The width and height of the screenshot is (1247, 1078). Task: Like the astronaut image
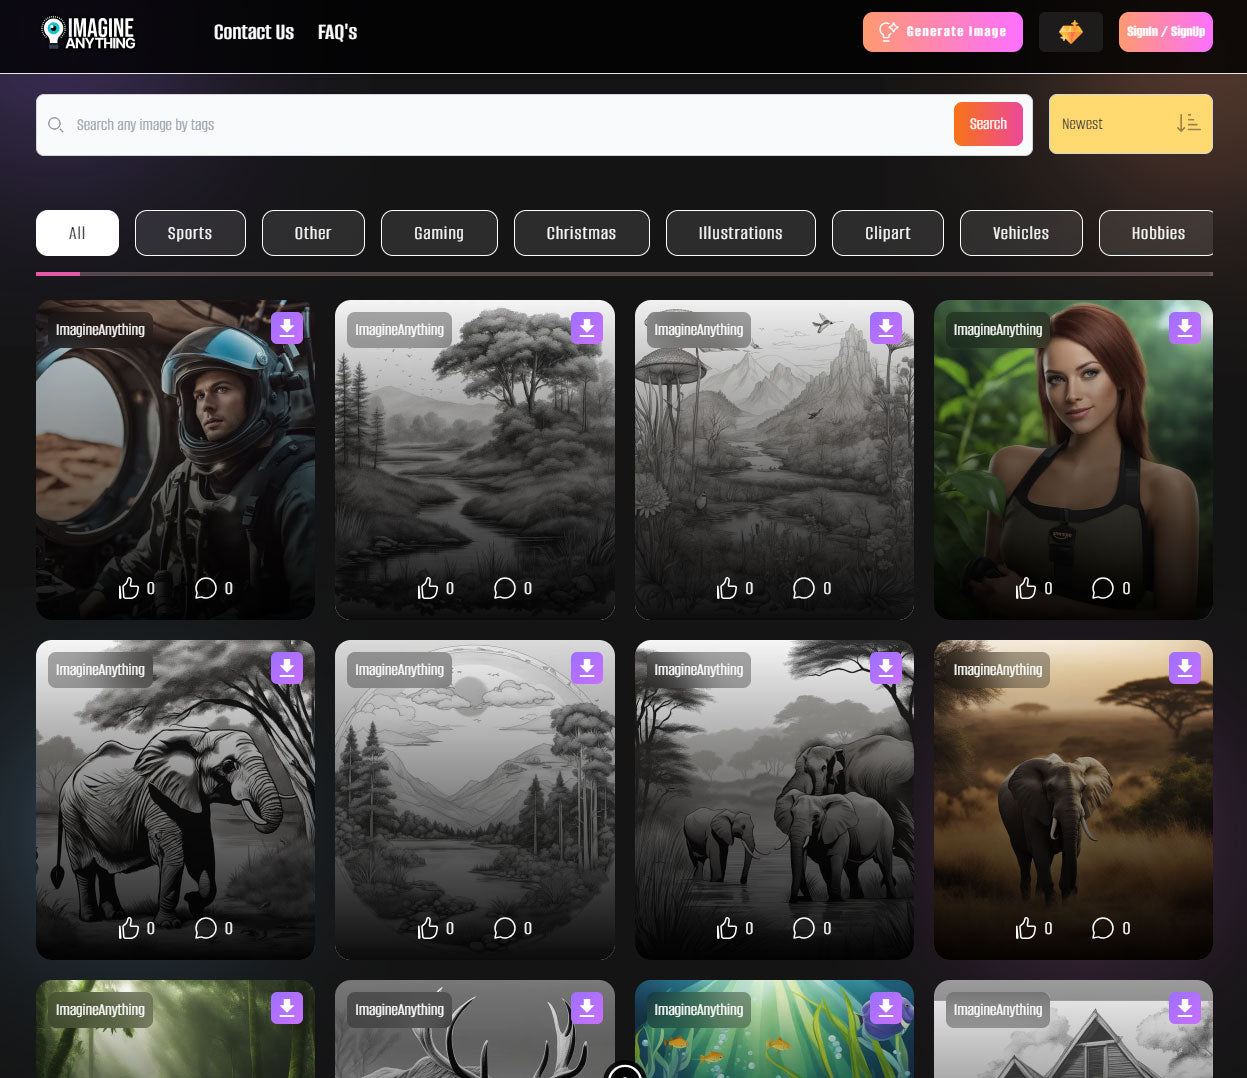129,588
